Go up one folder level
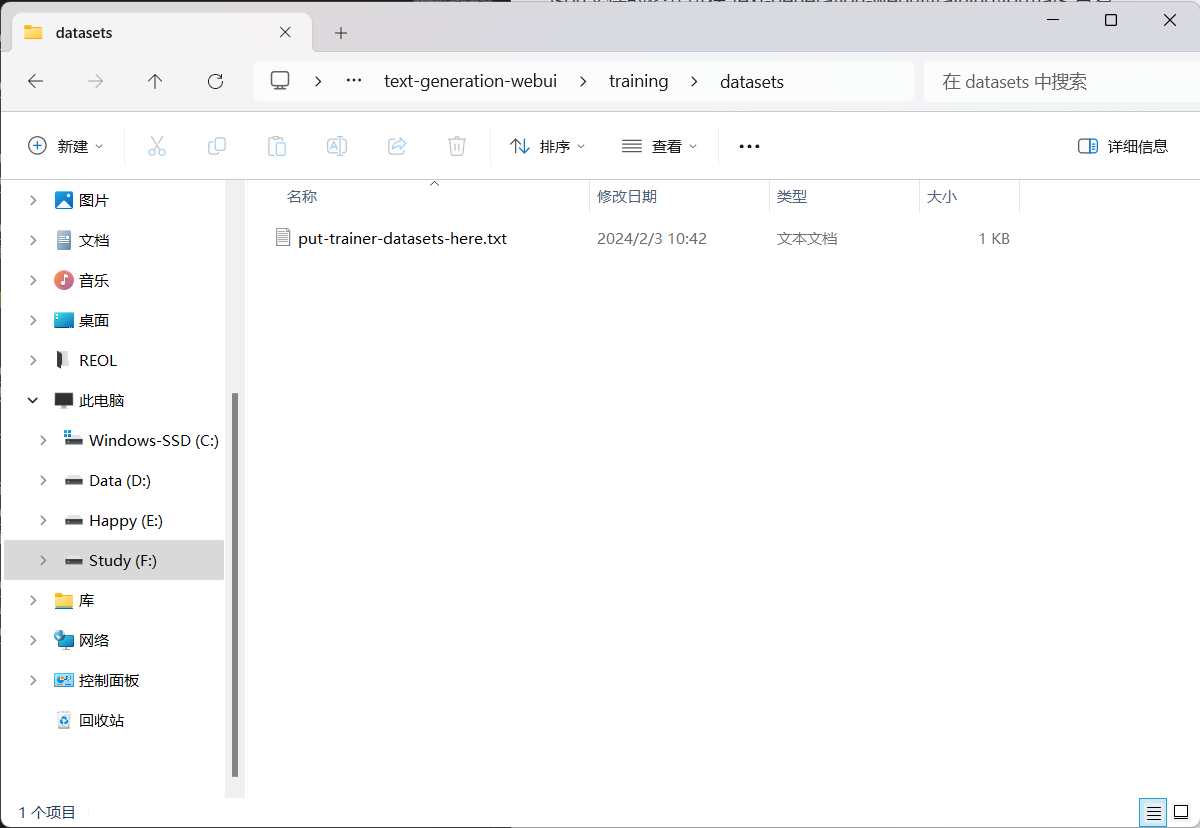The image size is (1200, 828). click(x=155, y=82)
